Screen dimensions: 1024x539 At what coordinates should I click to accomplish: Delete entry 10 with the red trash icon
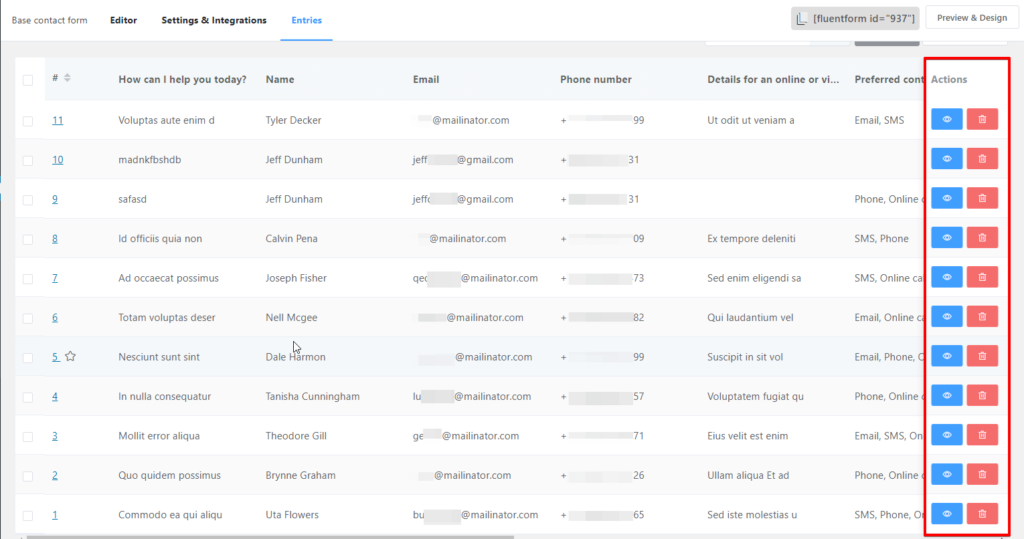[982, 159]
